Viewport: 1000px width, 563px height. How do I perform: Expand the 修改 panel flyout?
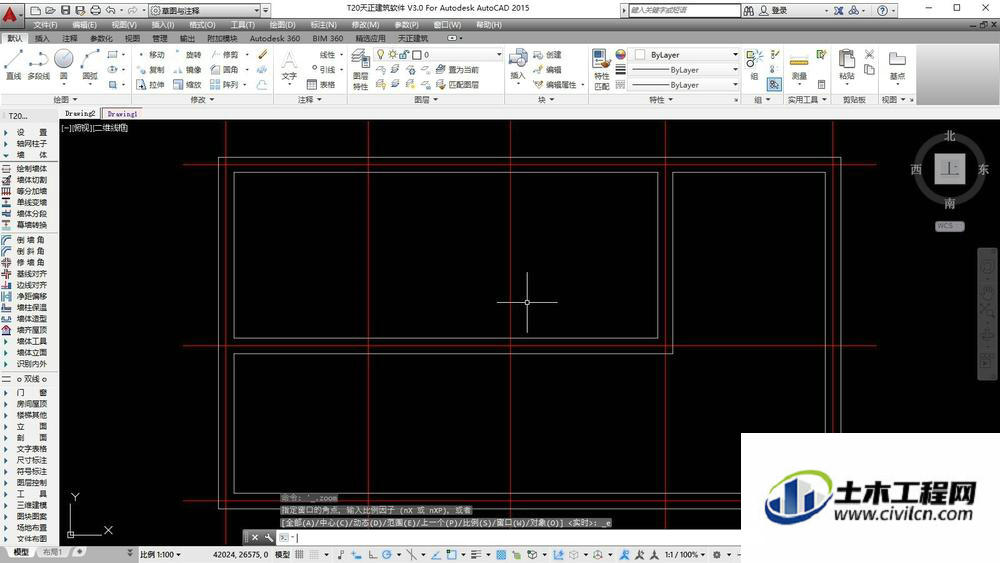[x=202, y=99]
